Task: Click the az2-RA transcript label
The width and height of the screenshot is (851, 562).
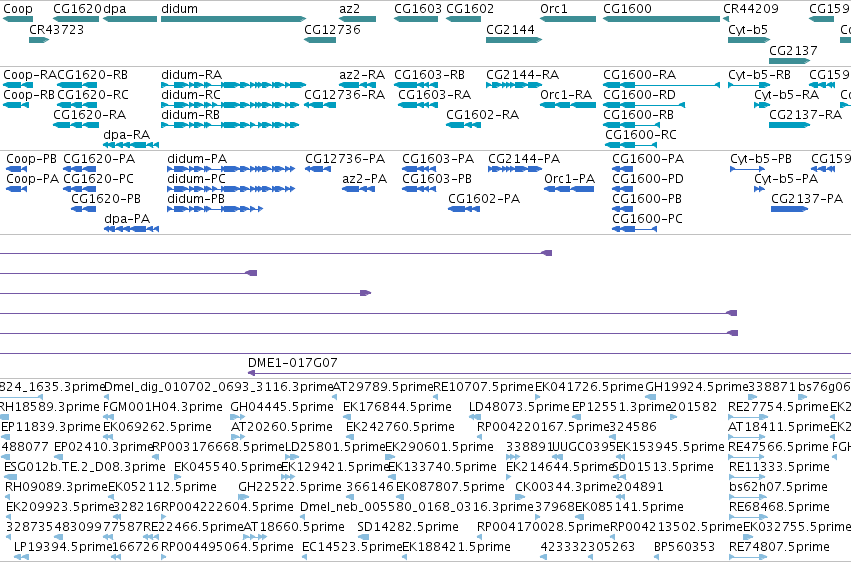Action: pos(362,75)
